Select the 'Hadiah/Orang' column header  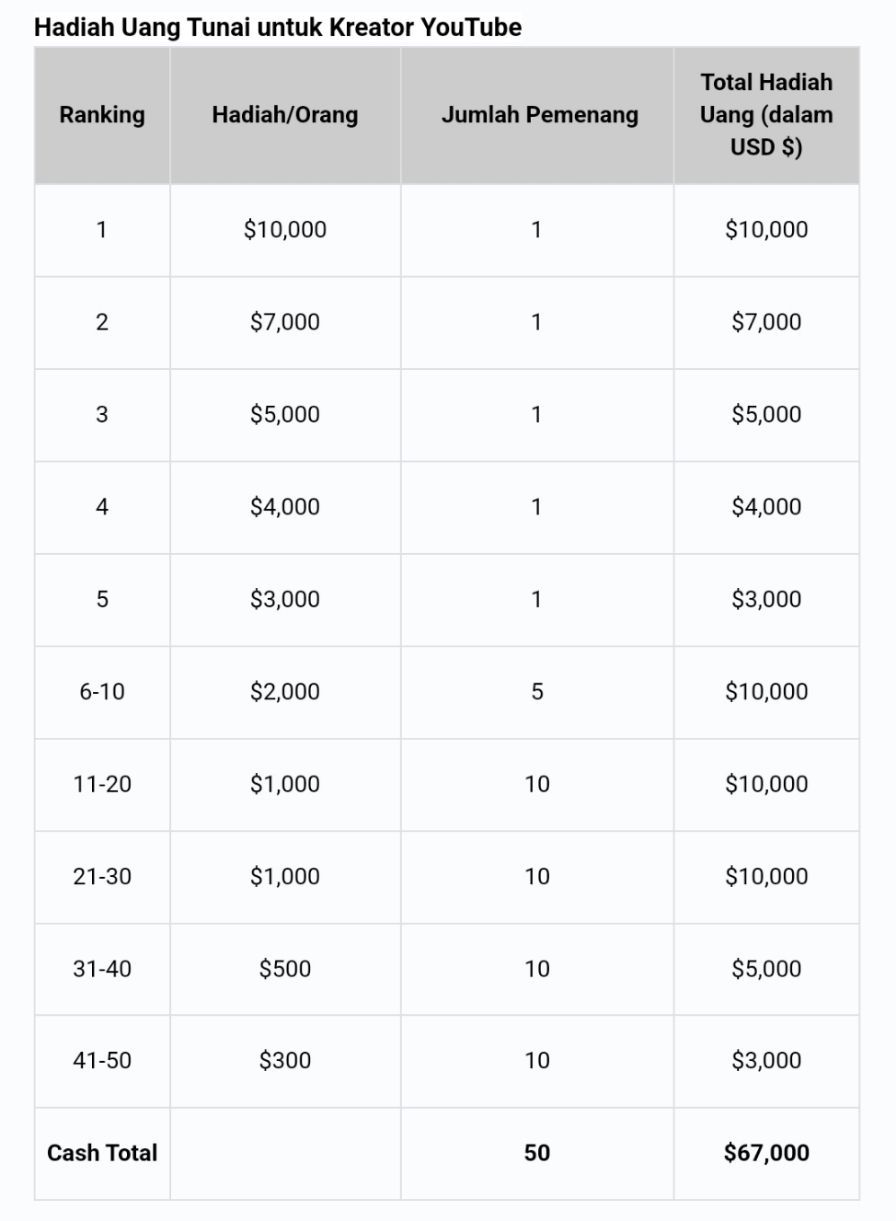[x=285, y=115]
